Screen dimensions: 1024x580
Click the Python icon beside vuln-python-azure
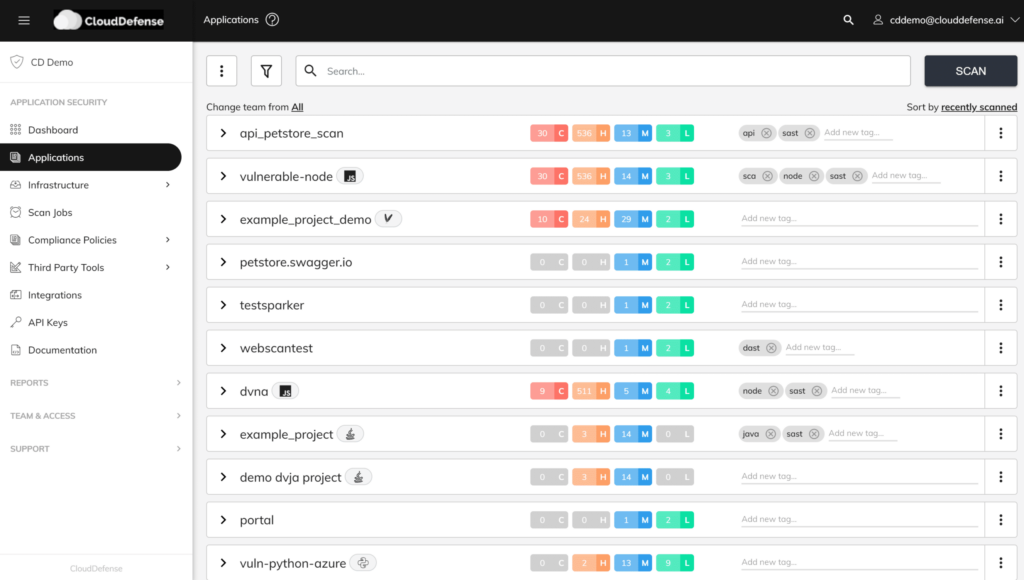coord(363,562)
